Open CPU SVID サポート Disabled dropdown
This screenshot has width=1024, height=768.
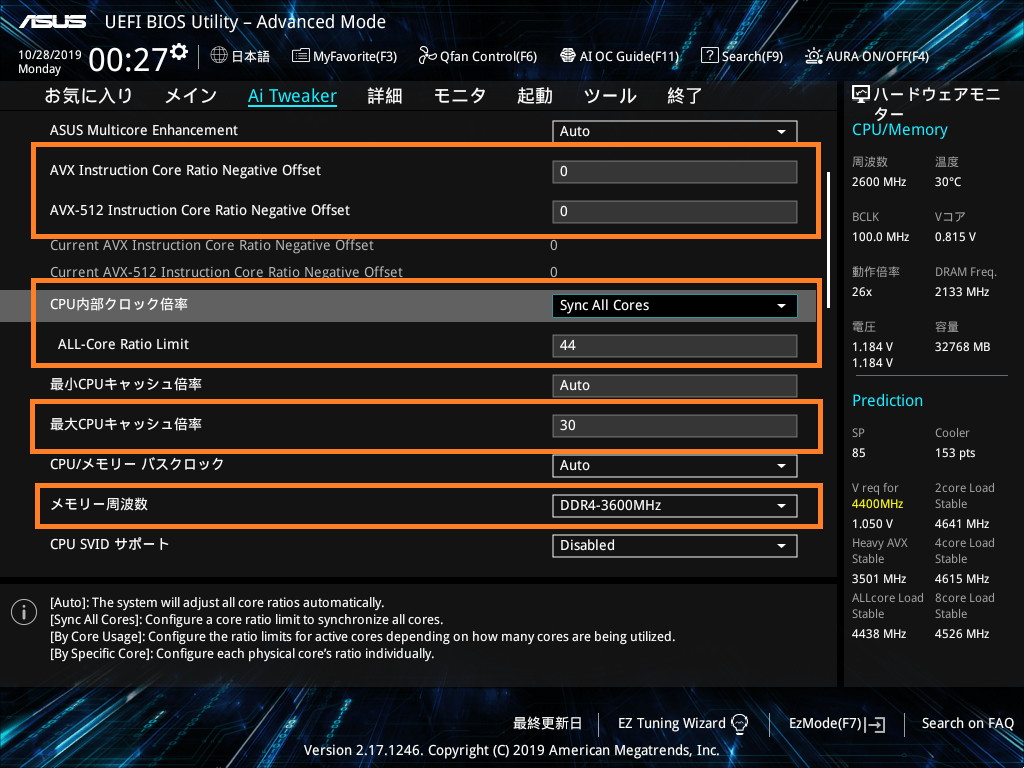coord(675,545)
